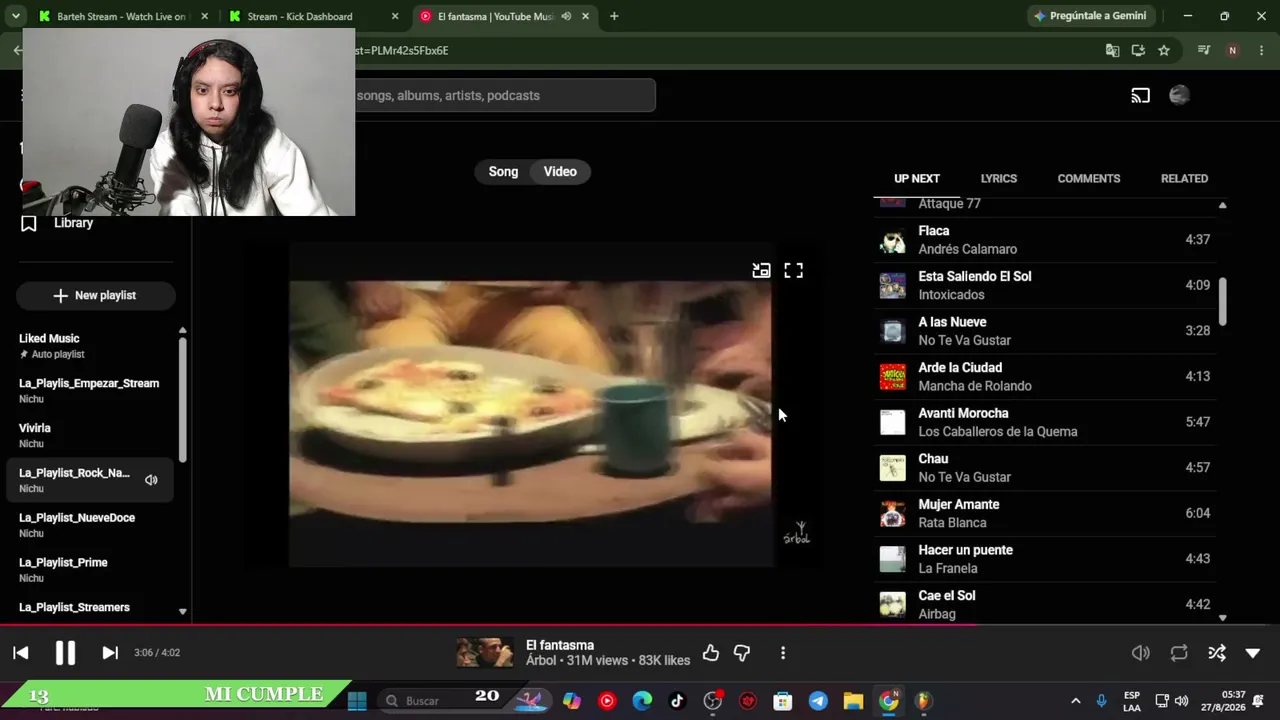This screenshot has width=1280, height=720.
Task: Create a new playlist
Action: coord(96,296)
